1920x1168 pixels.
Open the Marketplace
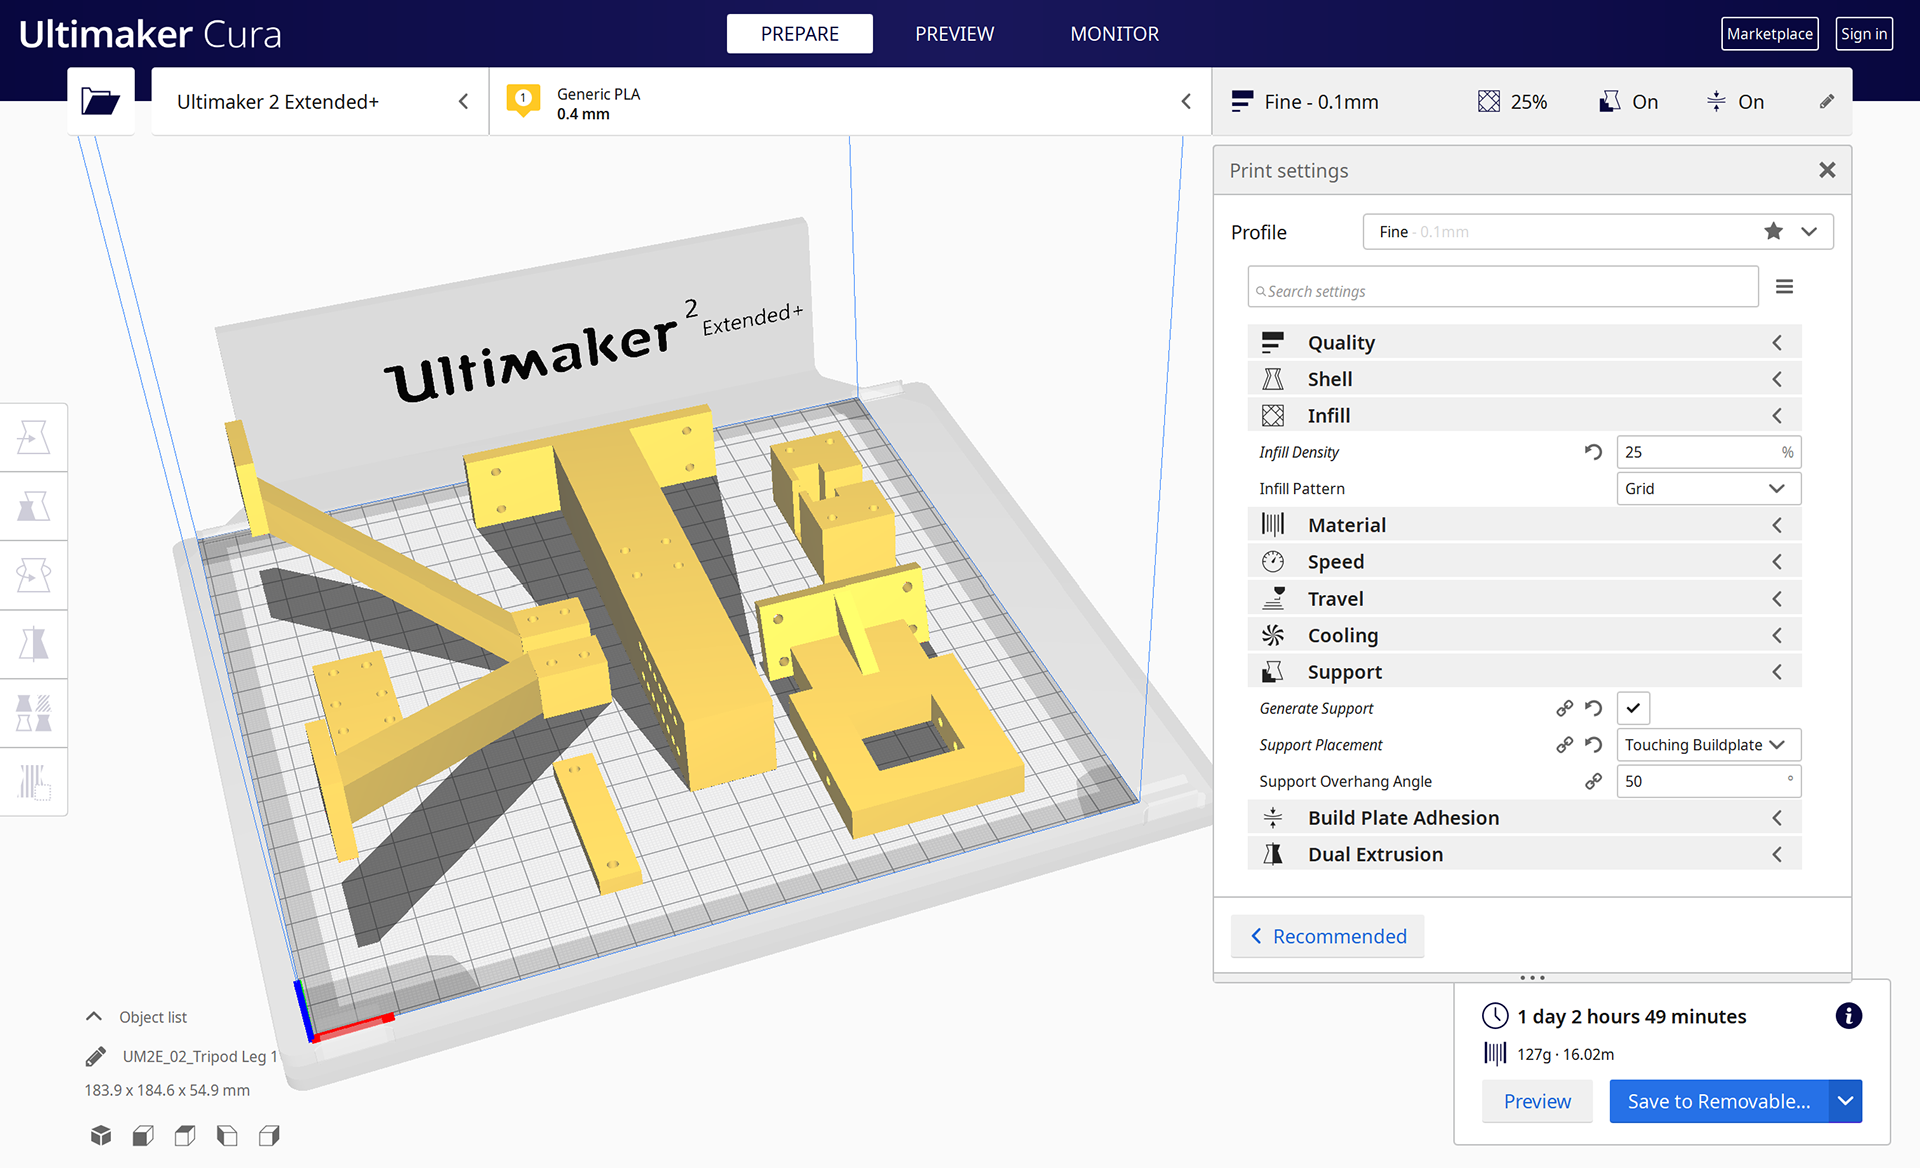(1769, 34)
